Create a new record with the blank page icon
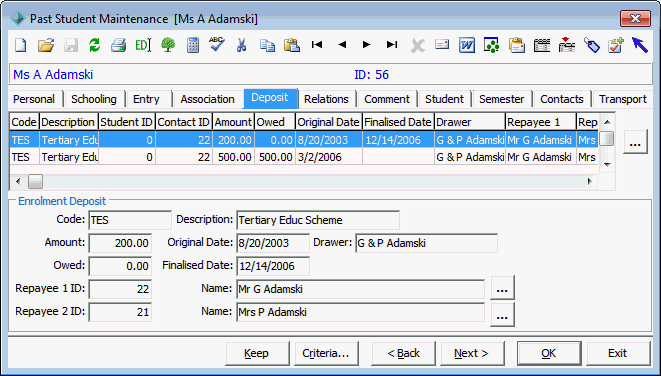This screenshot has height=376, width=661. [21, 45]
